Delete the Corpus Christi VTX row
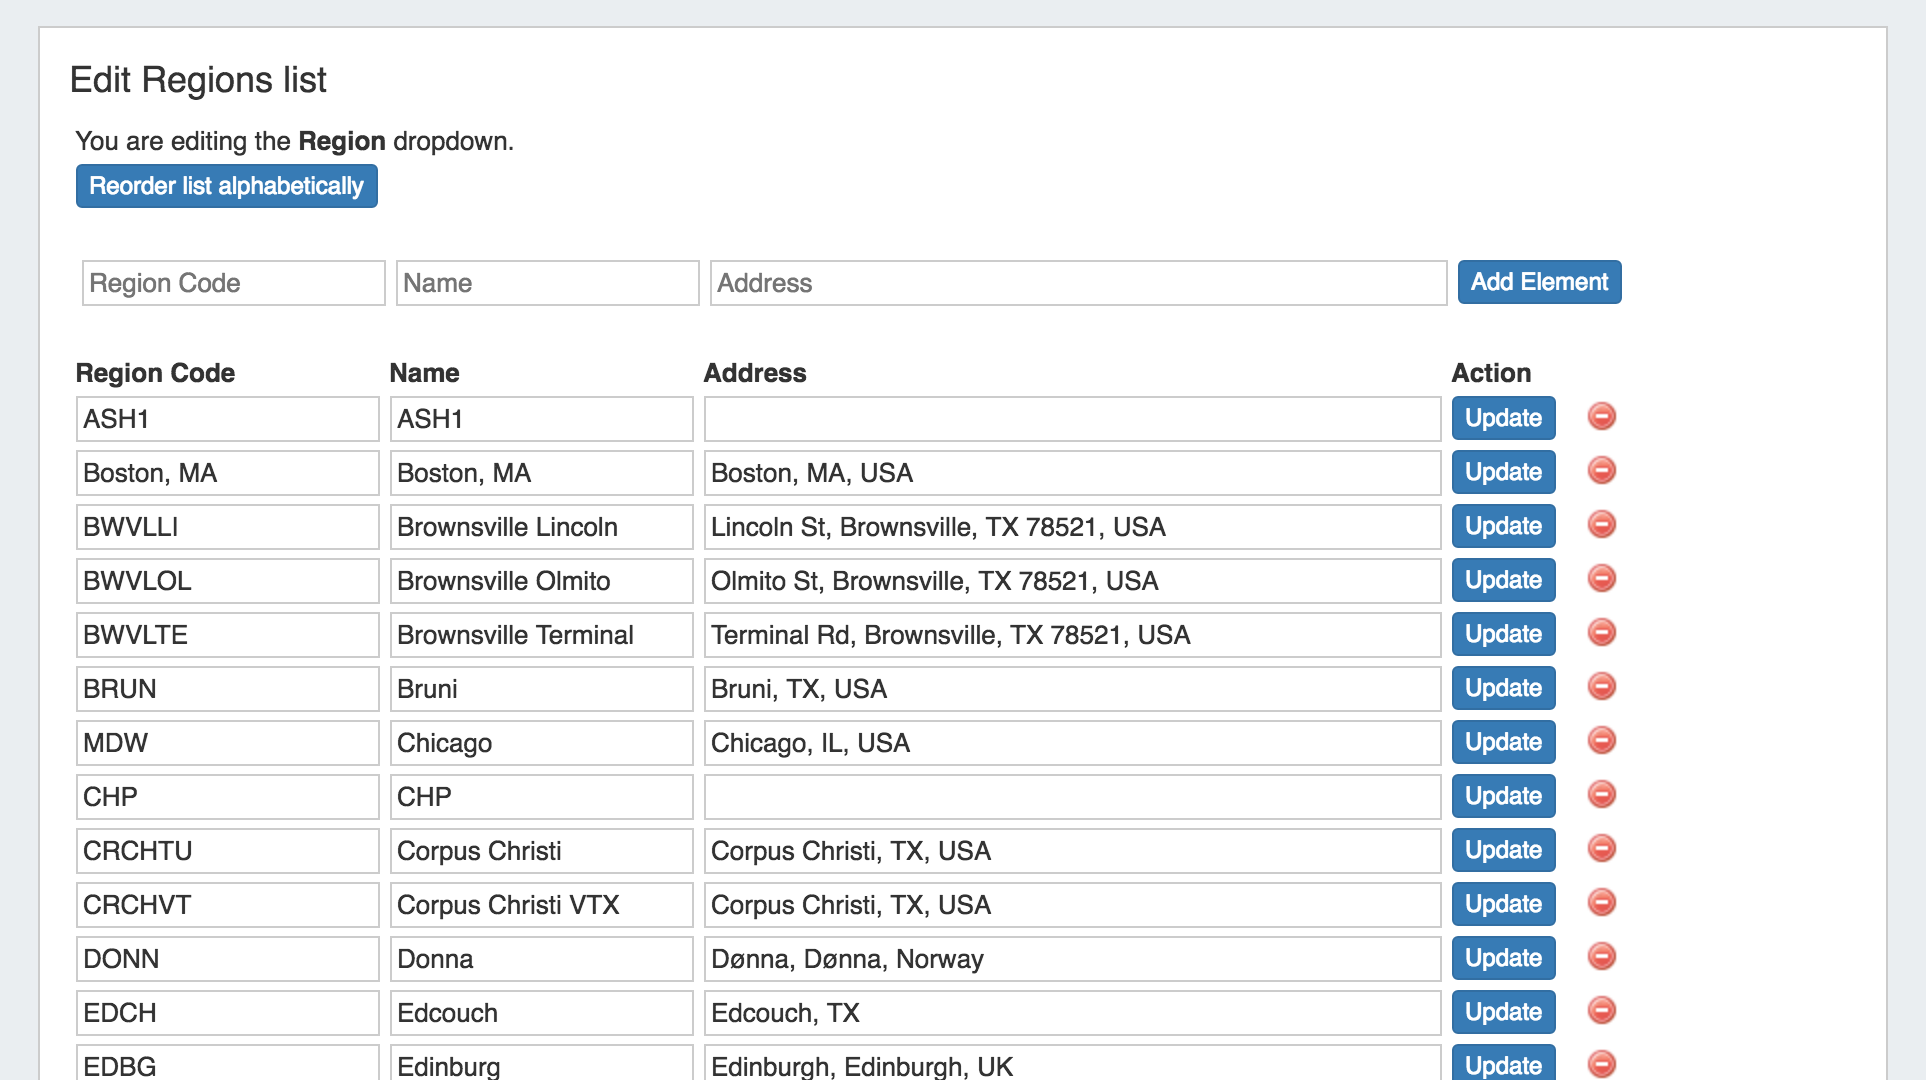The image size is (1926, 1080). tap(1601, 902)
